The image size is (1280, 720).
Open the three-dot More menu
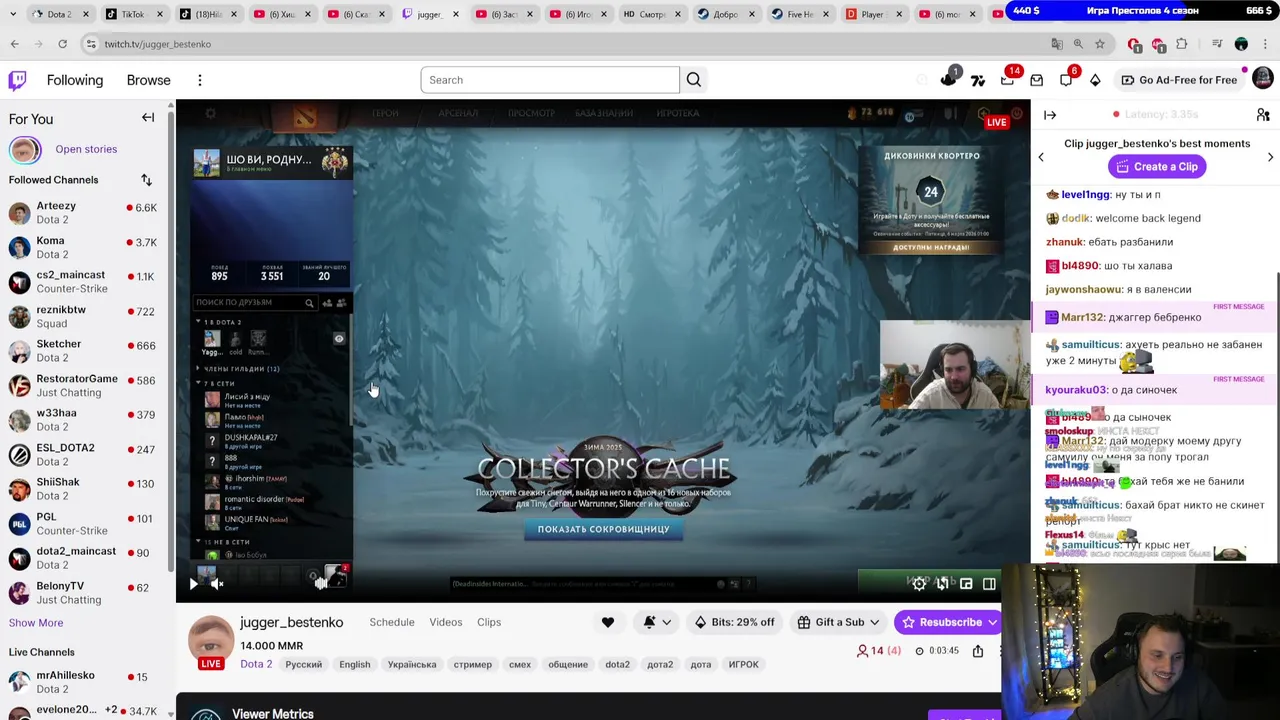200,80
